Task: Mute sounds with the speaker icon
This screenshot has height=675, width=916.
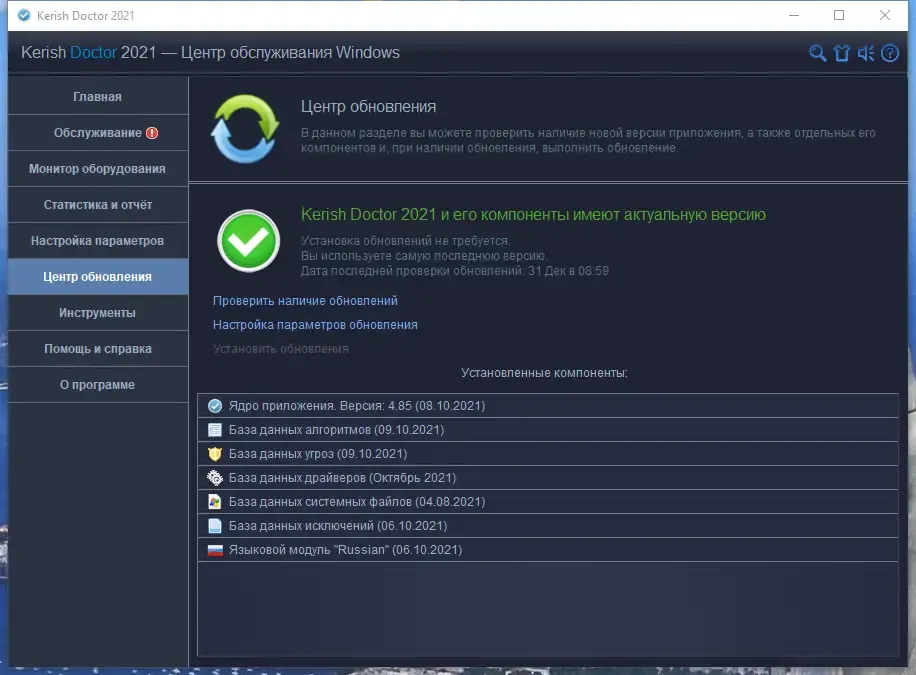Action: pyautogui.click(x=866, y=53)
